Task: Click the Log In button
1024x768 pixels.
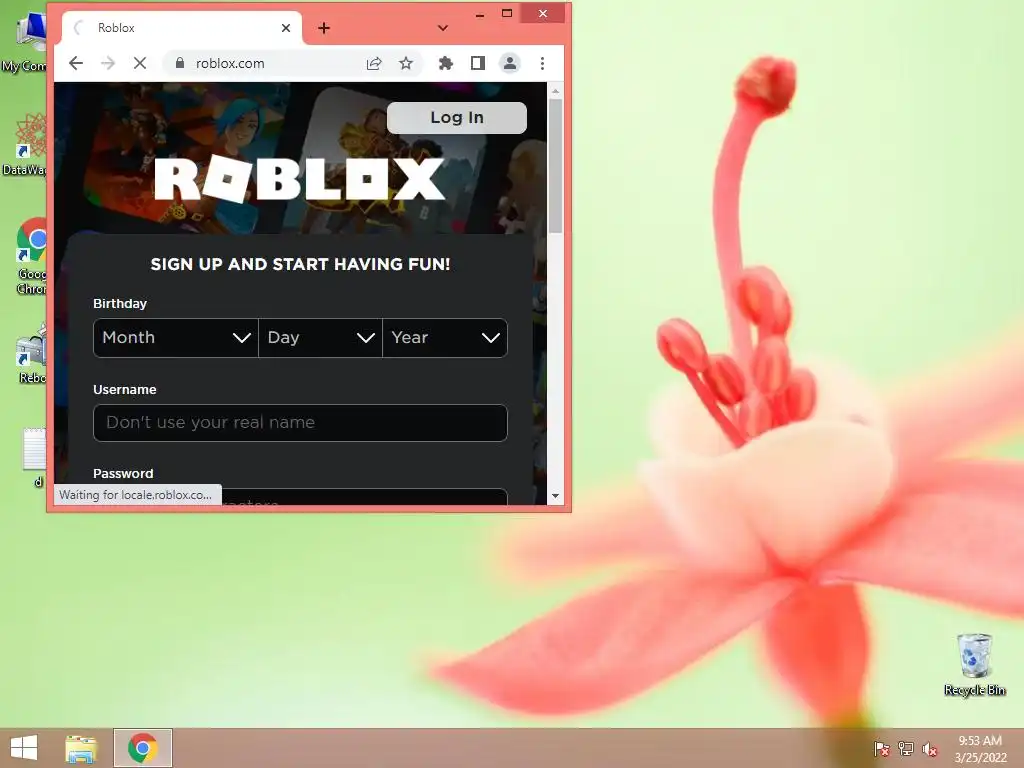Action: (457, 118)
